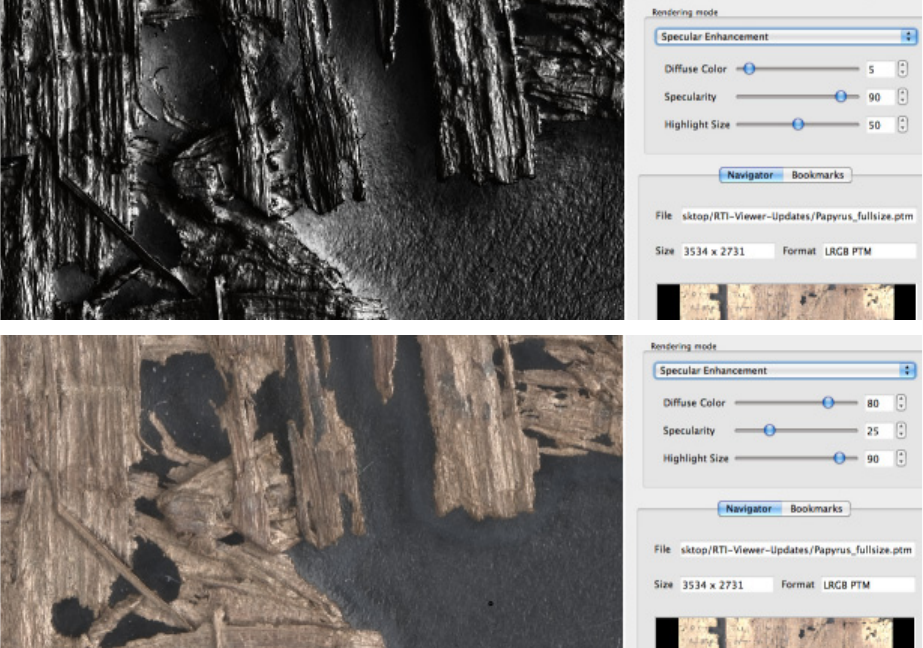
Task: Click stepper beside Highlight Size value 50
Action: coord(903,124)
